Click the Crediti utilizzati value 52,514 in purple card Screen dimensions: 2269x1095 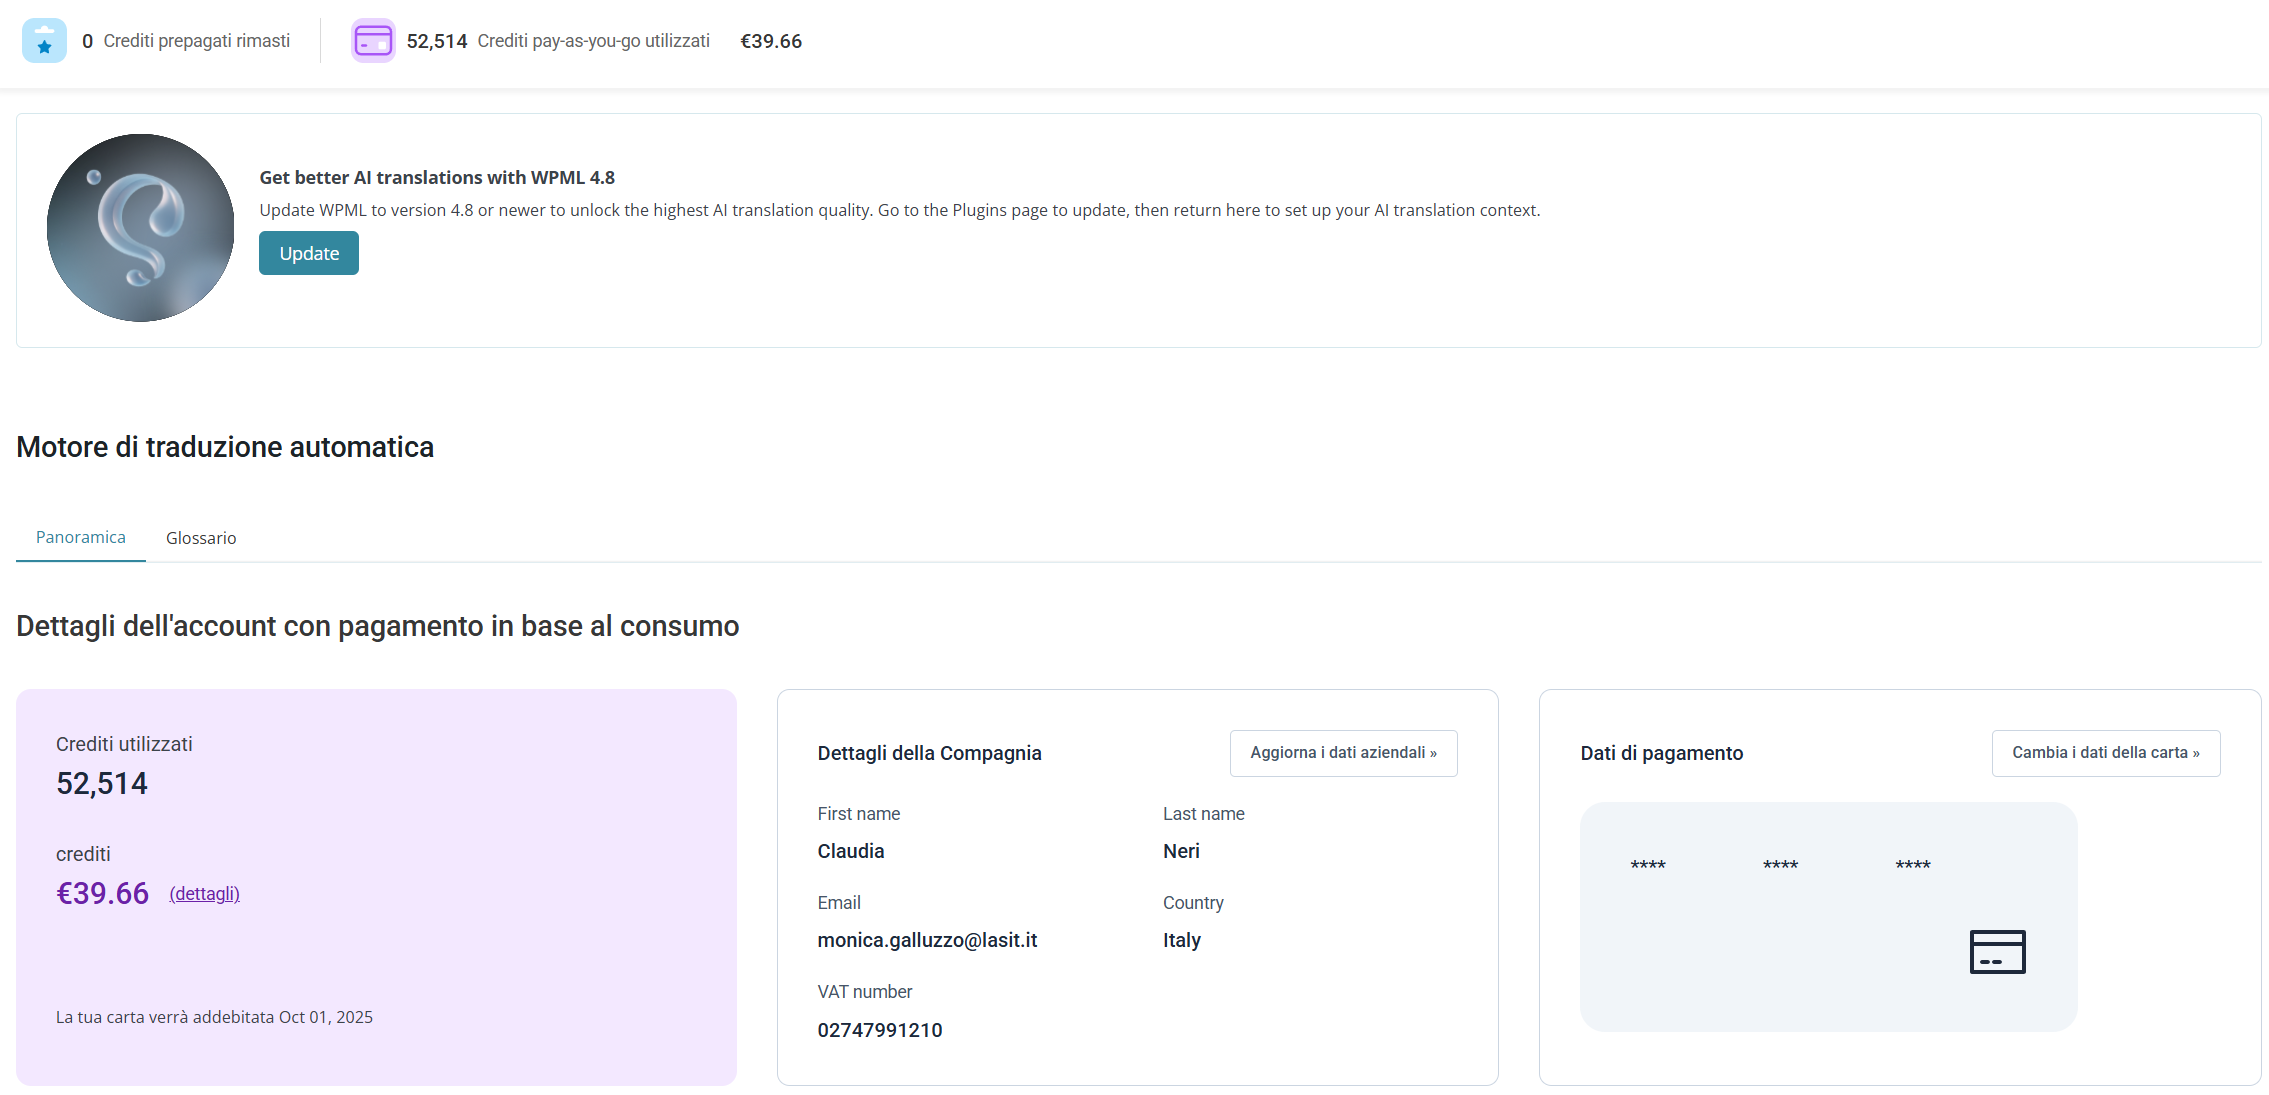pyautogui.click(x=102, y=783)
